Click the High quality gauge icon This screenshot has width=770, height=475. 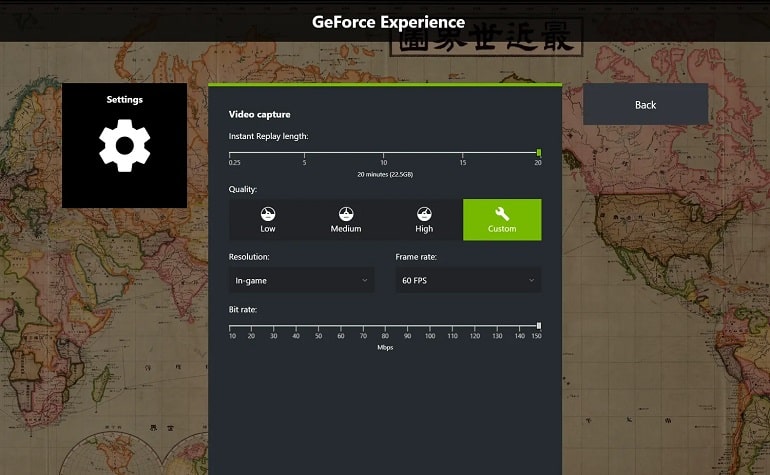(x=424, y=214)
